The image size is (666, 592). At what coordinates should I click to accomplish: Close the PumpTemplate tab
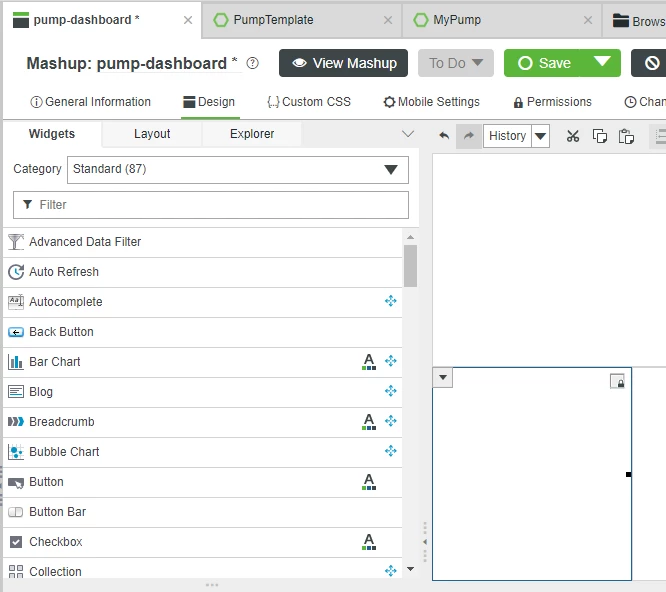(388, 20)
